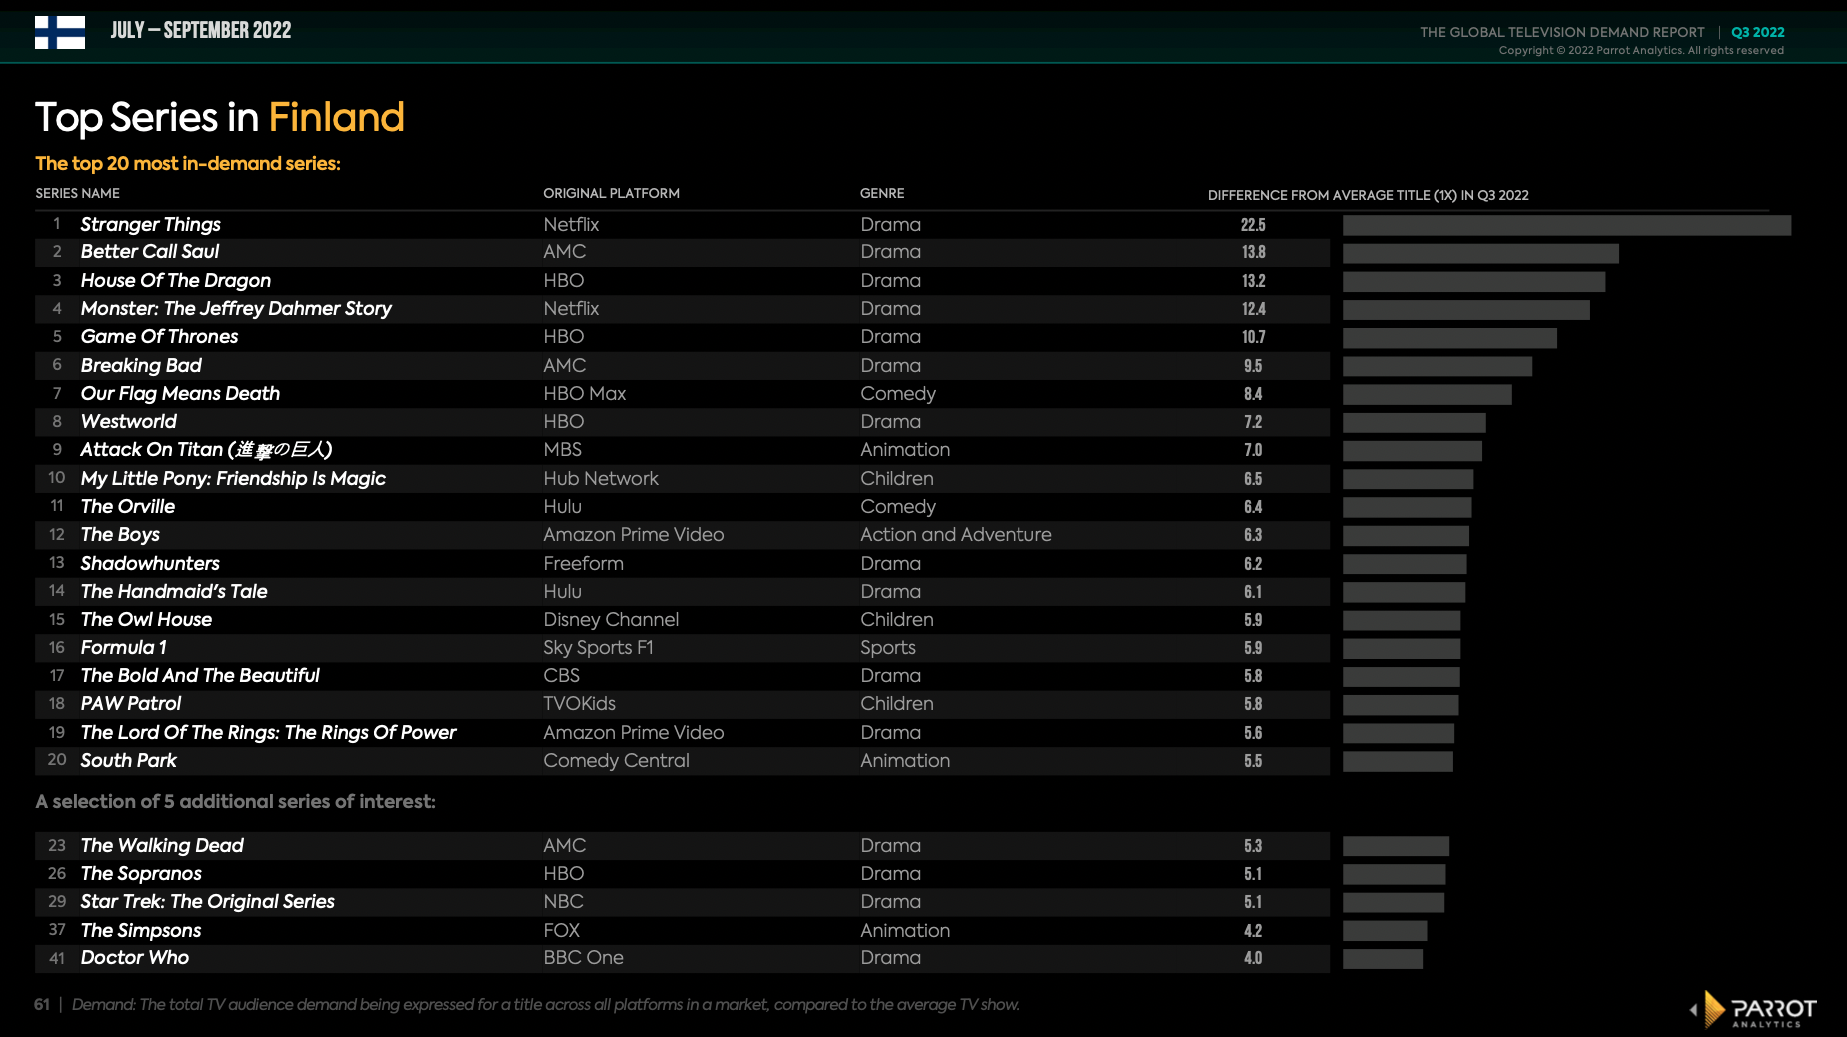Select 'Freeform' platform cell

[x=583, y=564]
